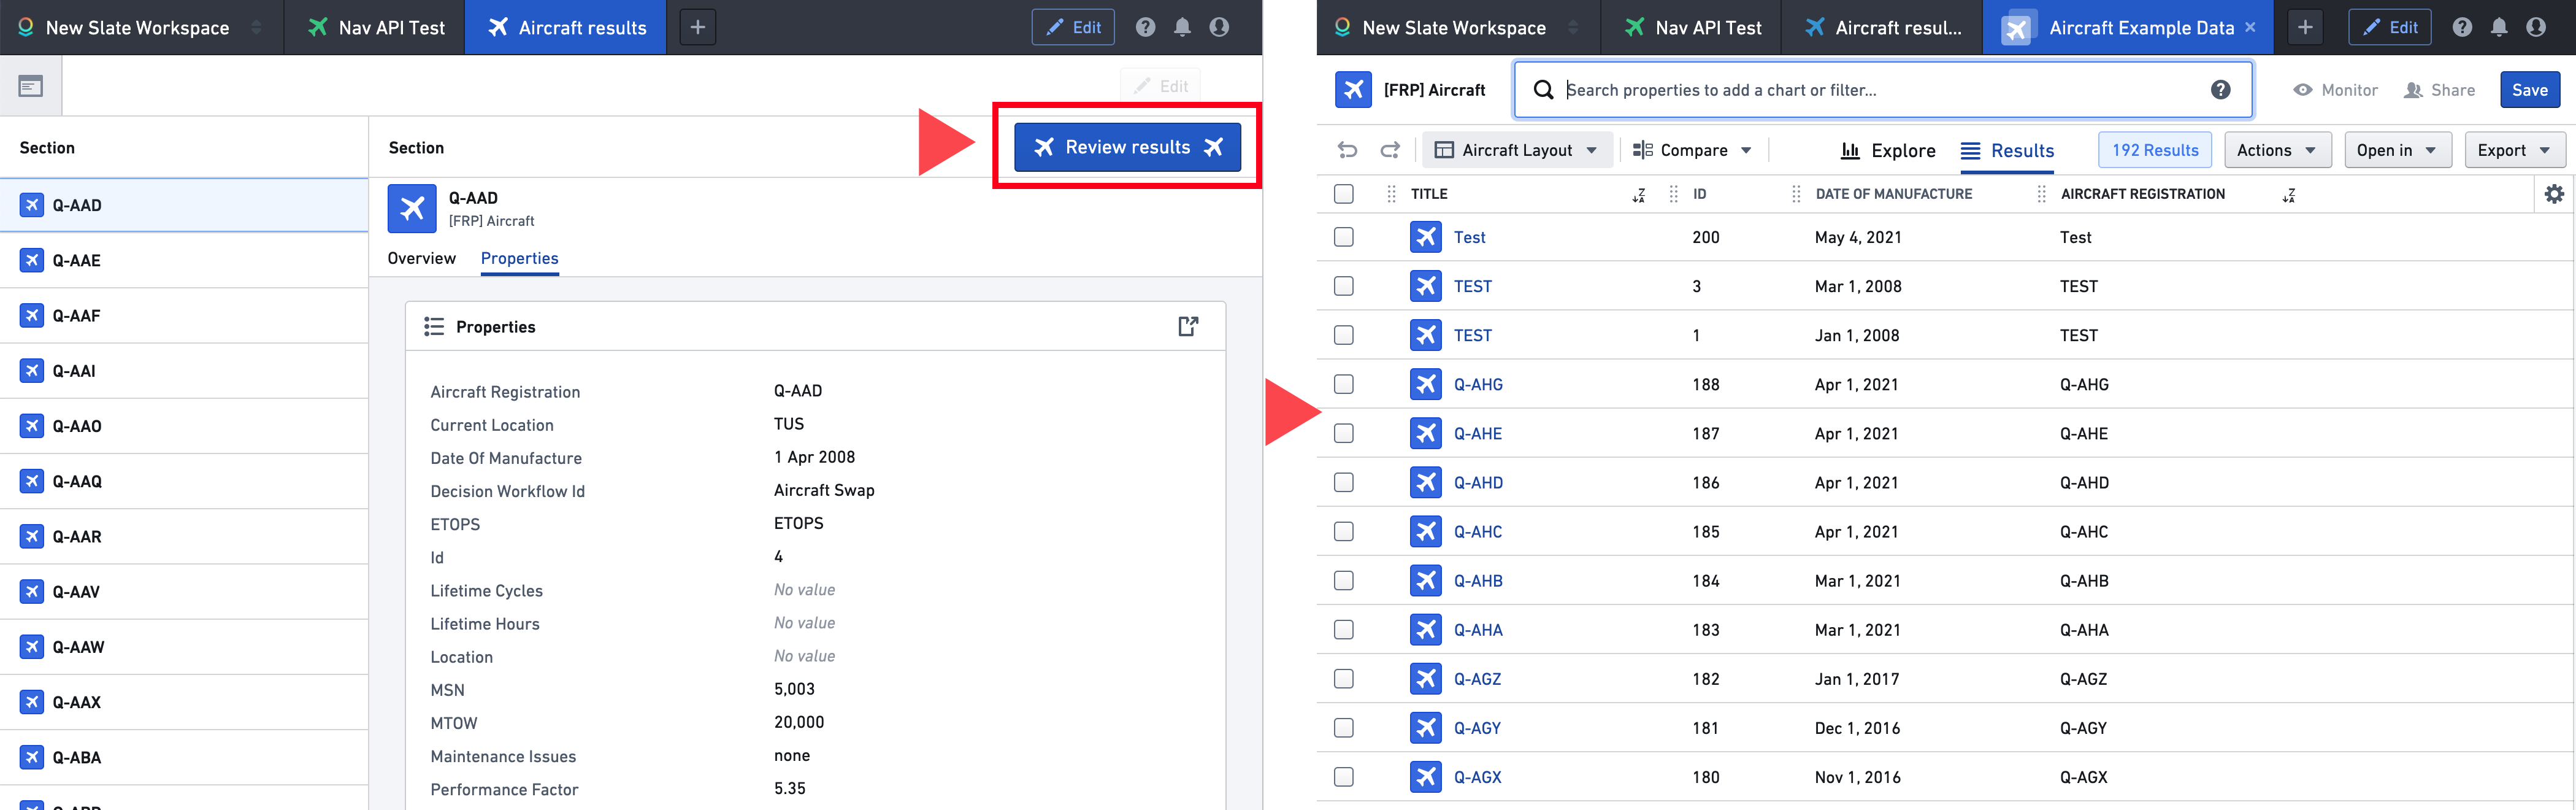Open user account icon in right window
The width and height of the screenshot is (2576, 810).
click(2536, 27)
